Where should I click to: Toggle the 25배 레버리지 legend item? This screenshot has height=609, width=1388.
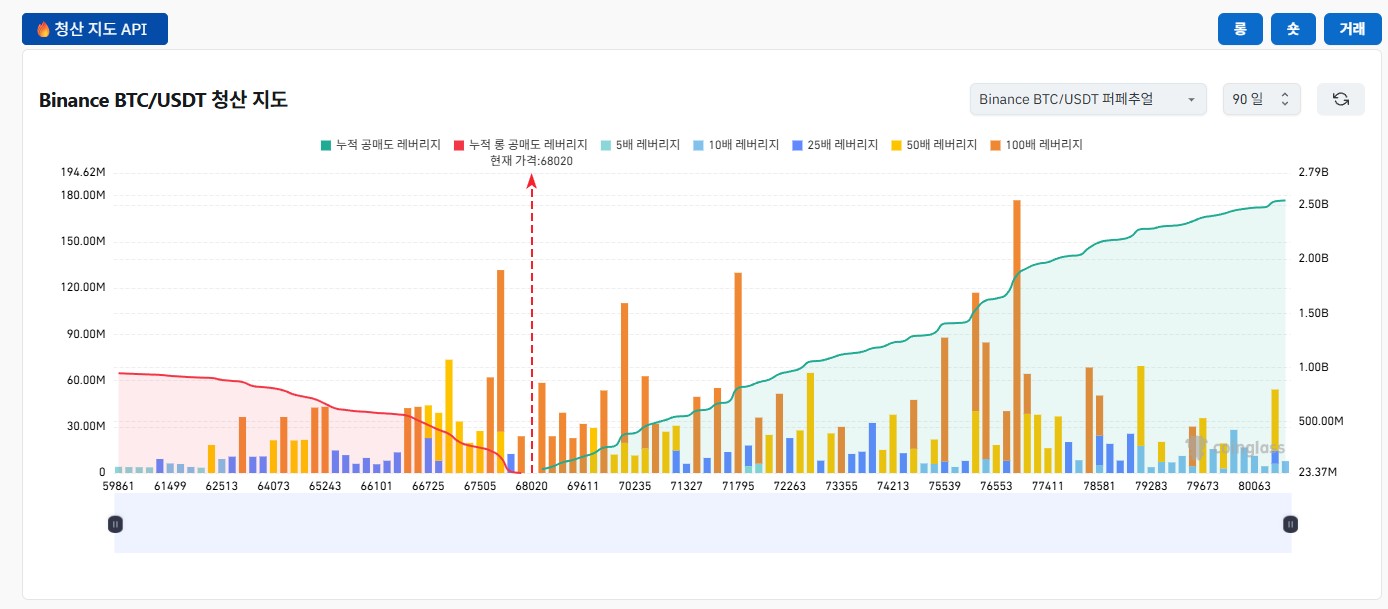pyautogui.click(x=834, y=145)
